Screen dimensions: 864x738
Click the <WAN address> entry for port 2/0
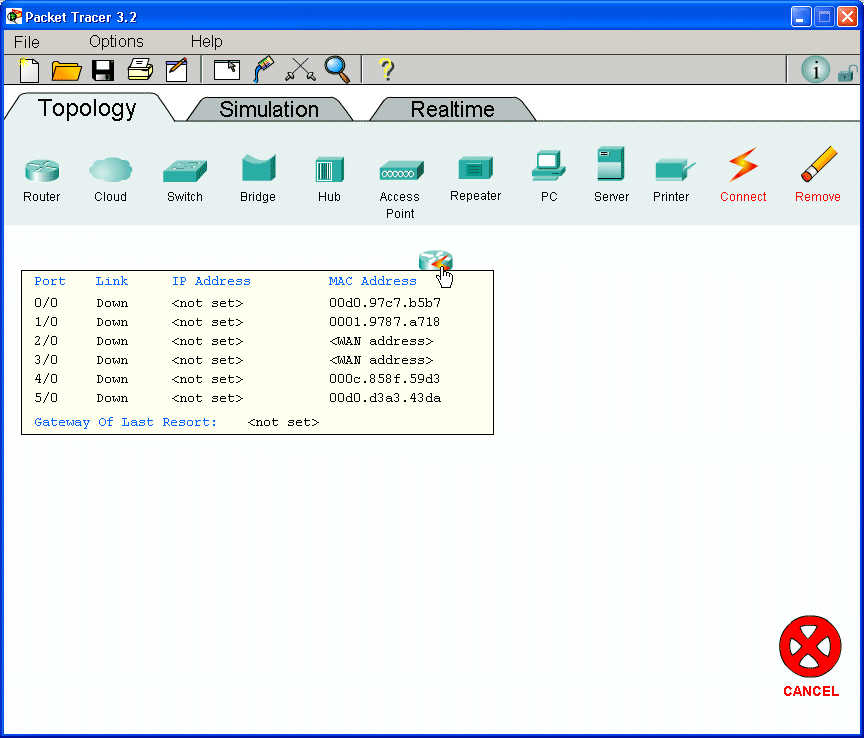coord(381,341)
